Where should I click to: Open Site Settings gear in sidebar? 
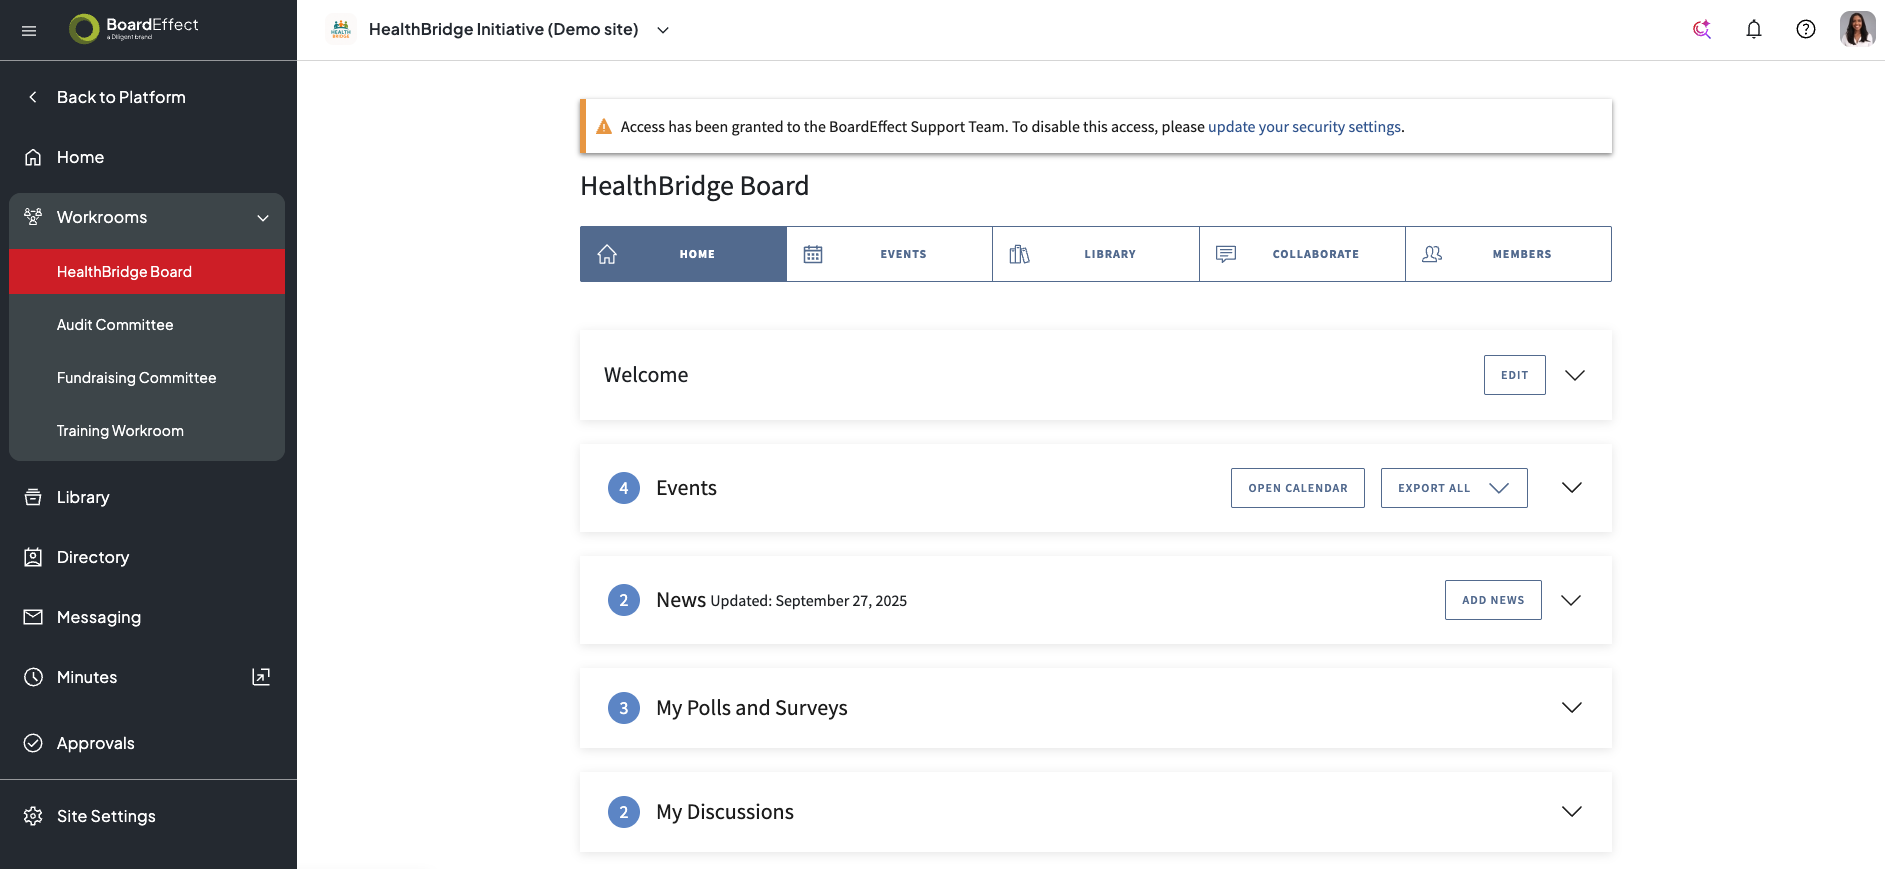pyautogui.click(x=33, y=816)
